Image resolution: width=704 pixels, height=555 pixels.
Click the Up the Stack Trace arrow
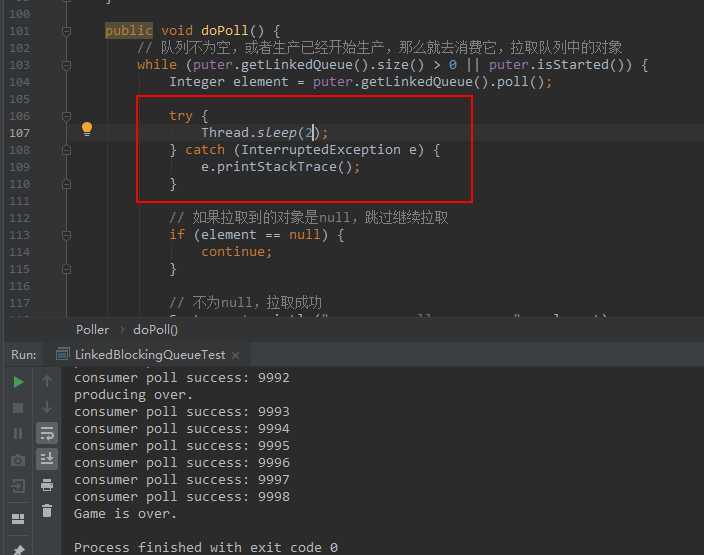click(47, 381)
